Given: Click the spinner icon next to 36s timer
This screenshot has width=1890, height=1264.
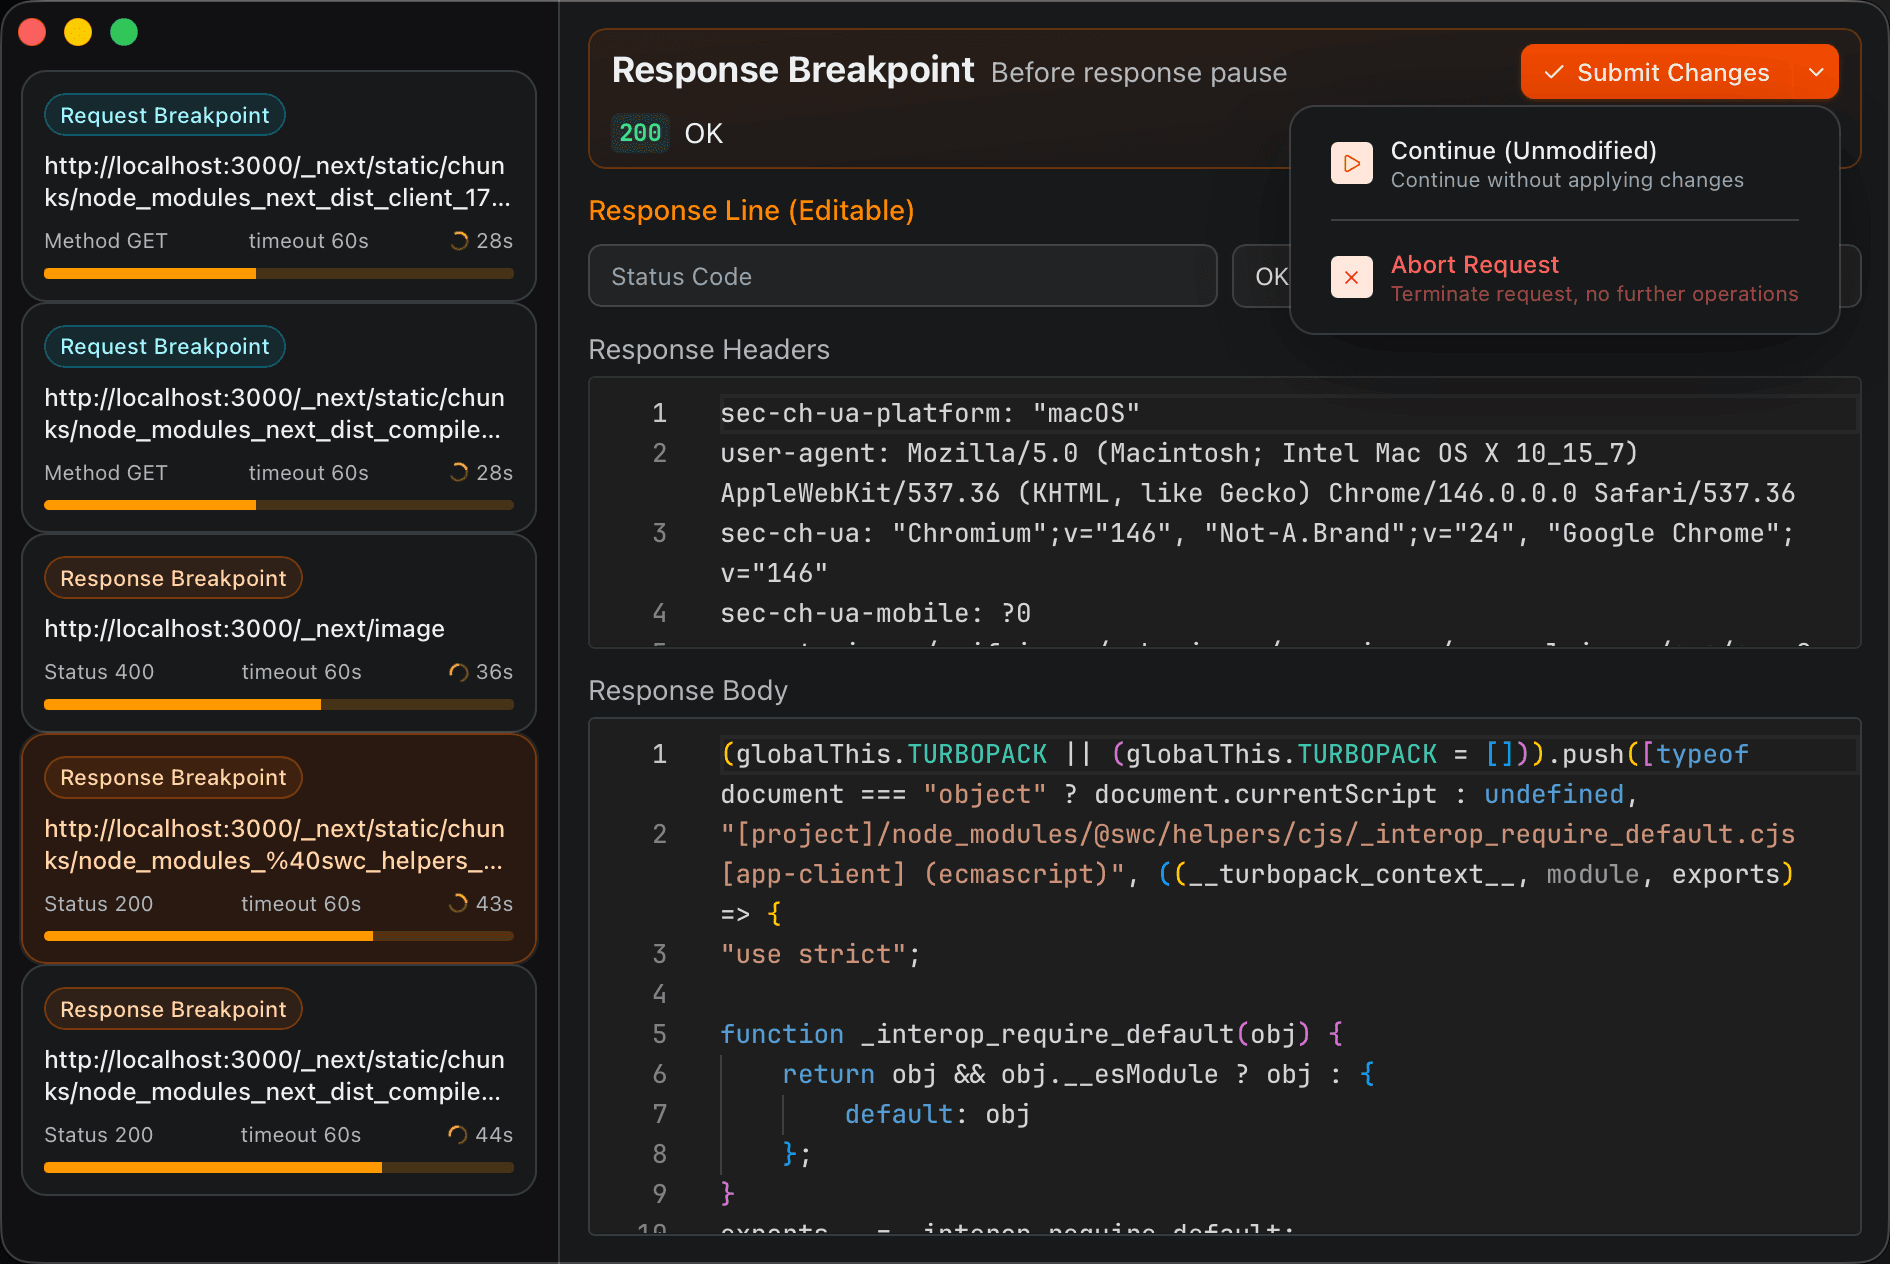Looking at the screenshot, I should coord(458,672).
